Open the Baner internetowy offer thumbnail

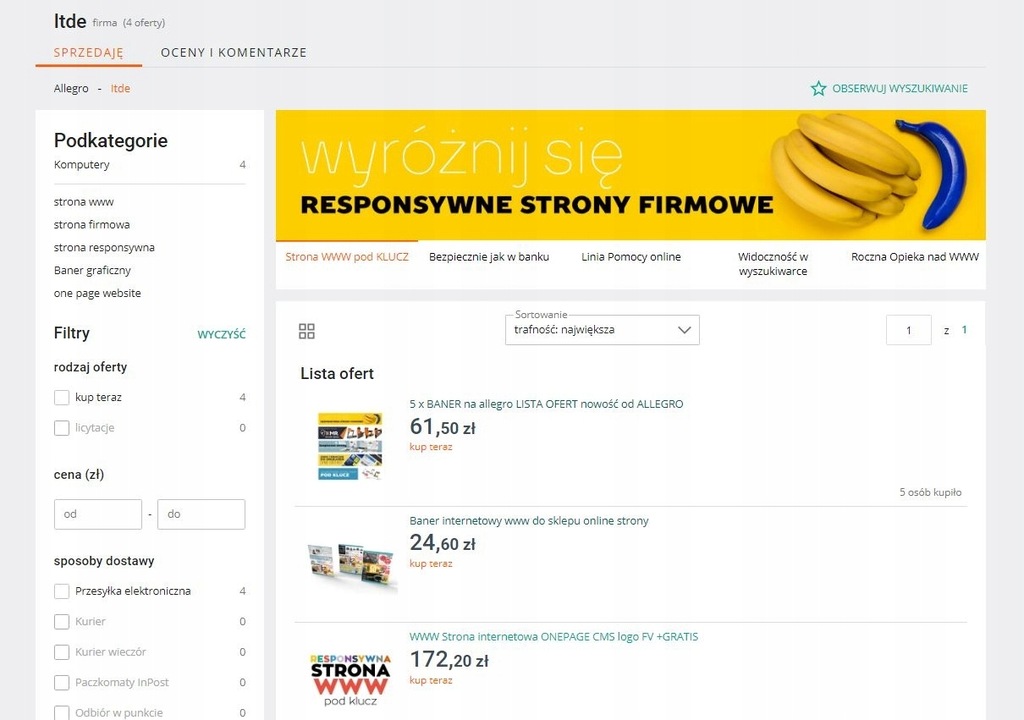pos(350,562)
